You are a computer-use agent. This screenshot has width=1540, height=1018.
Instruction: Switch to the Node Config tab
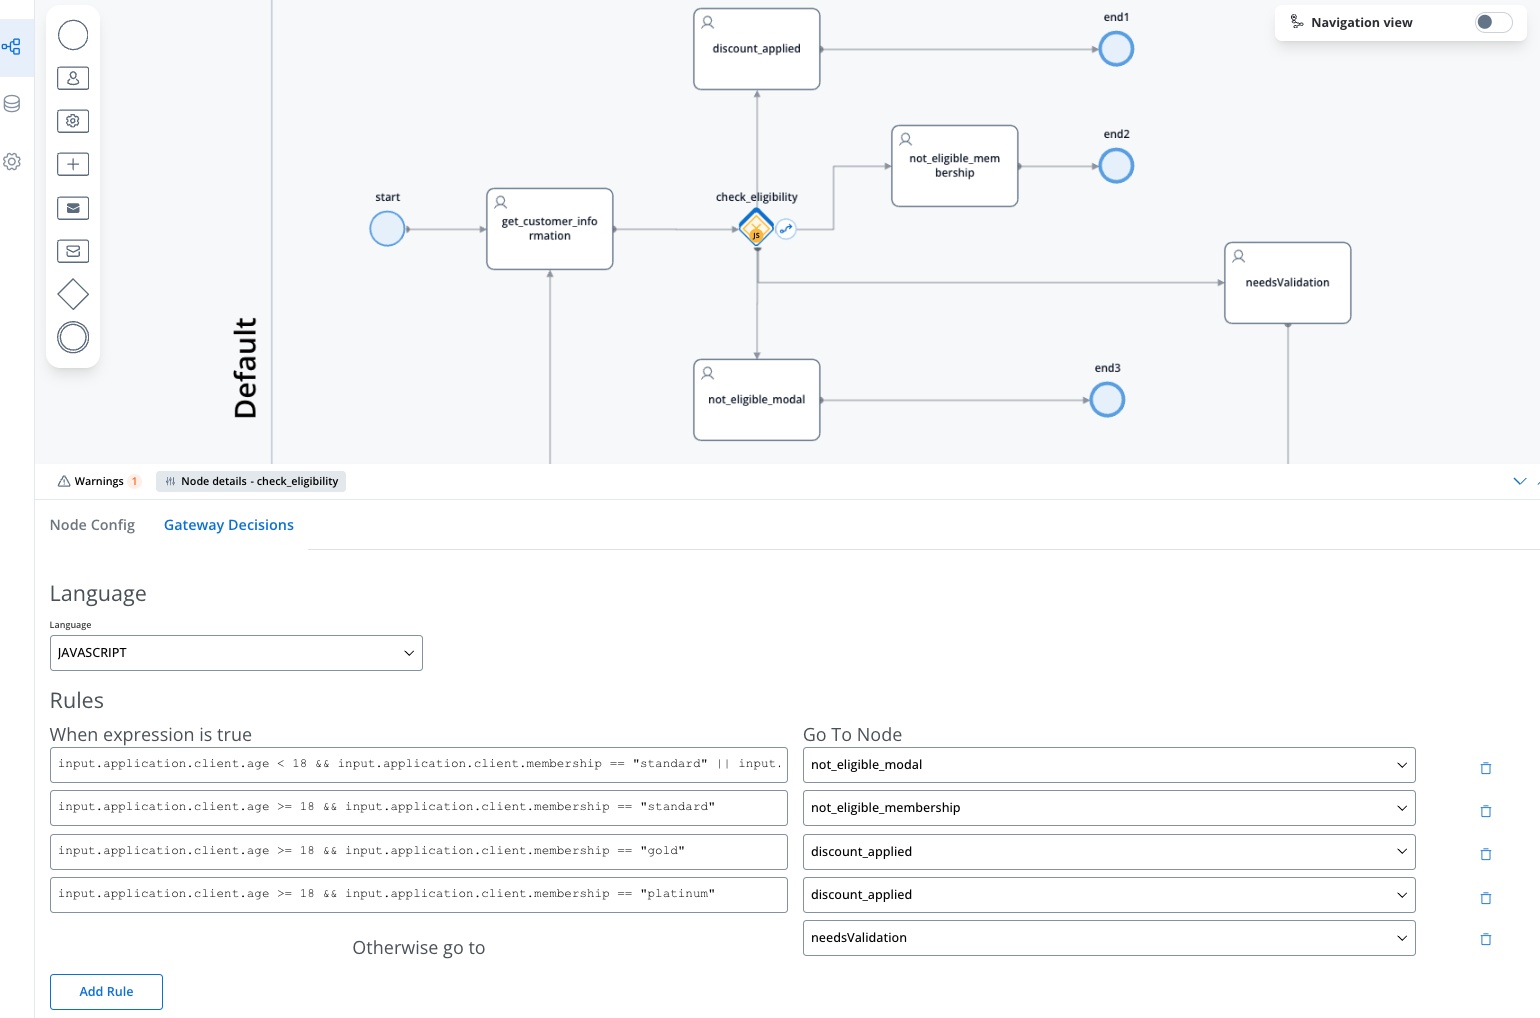(x=92, y=525)
